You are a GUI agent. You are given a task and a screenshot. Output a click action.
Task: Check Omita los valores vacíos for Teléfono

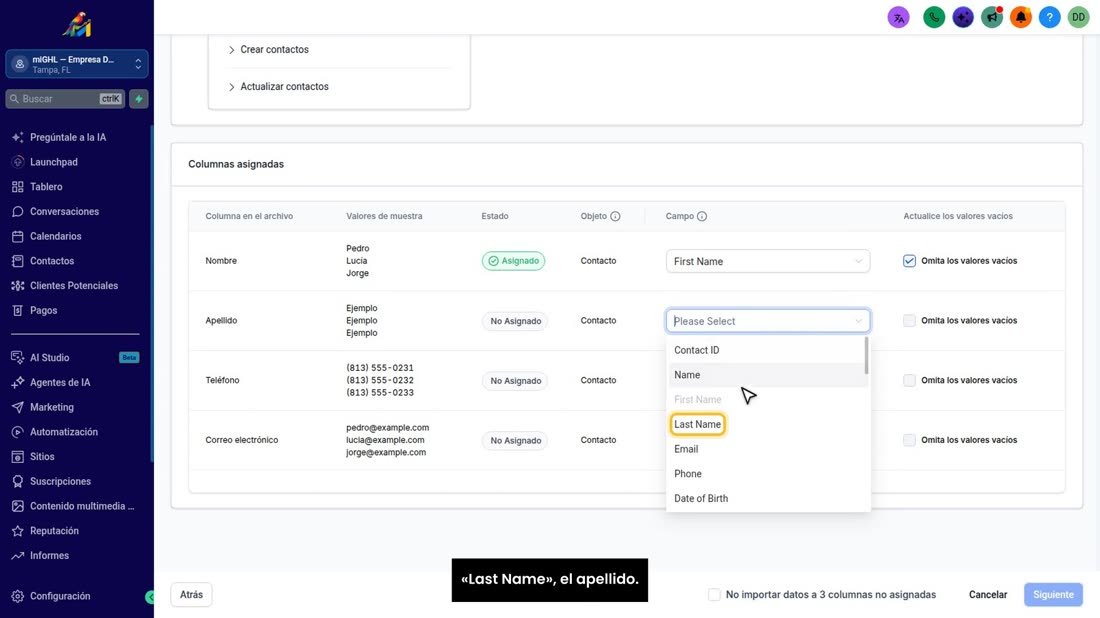[909, 380]
